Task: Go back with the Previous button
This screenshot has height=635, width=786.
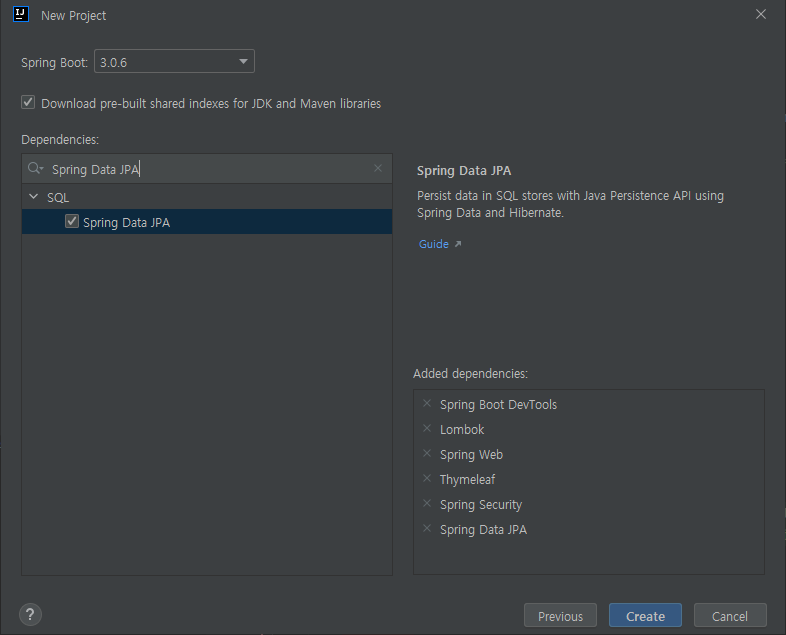Action: click(x=560, y=615)
